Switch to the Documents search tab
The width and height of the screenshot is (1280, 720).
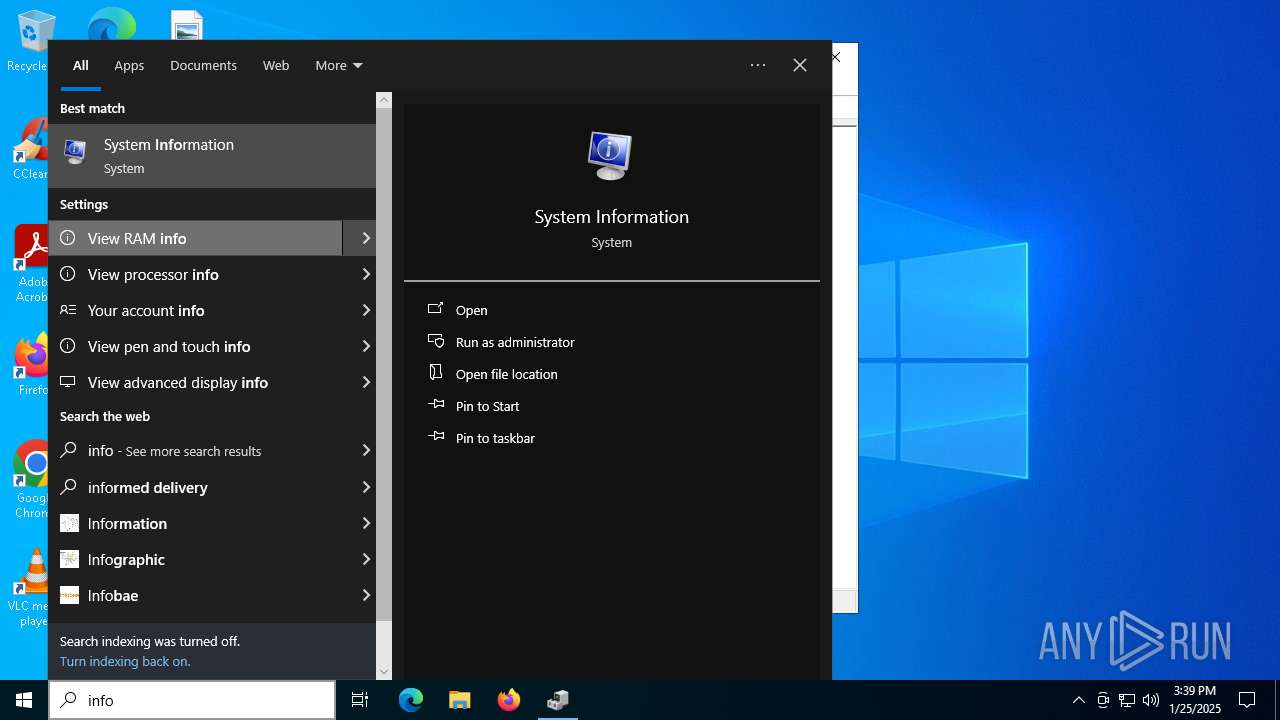click(x=203, y=65)
